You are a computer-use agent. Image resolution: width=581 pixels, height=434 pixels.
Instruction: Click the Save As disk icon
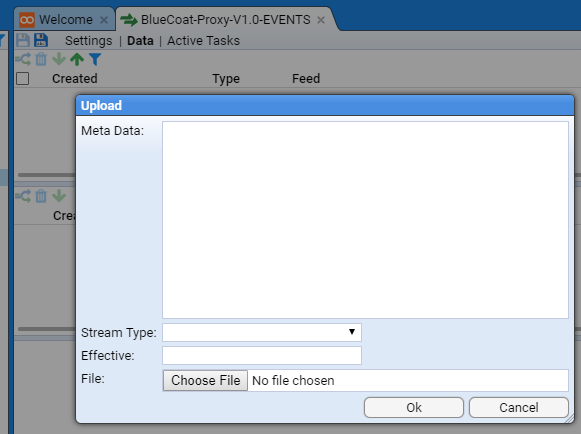click(41, 40)
